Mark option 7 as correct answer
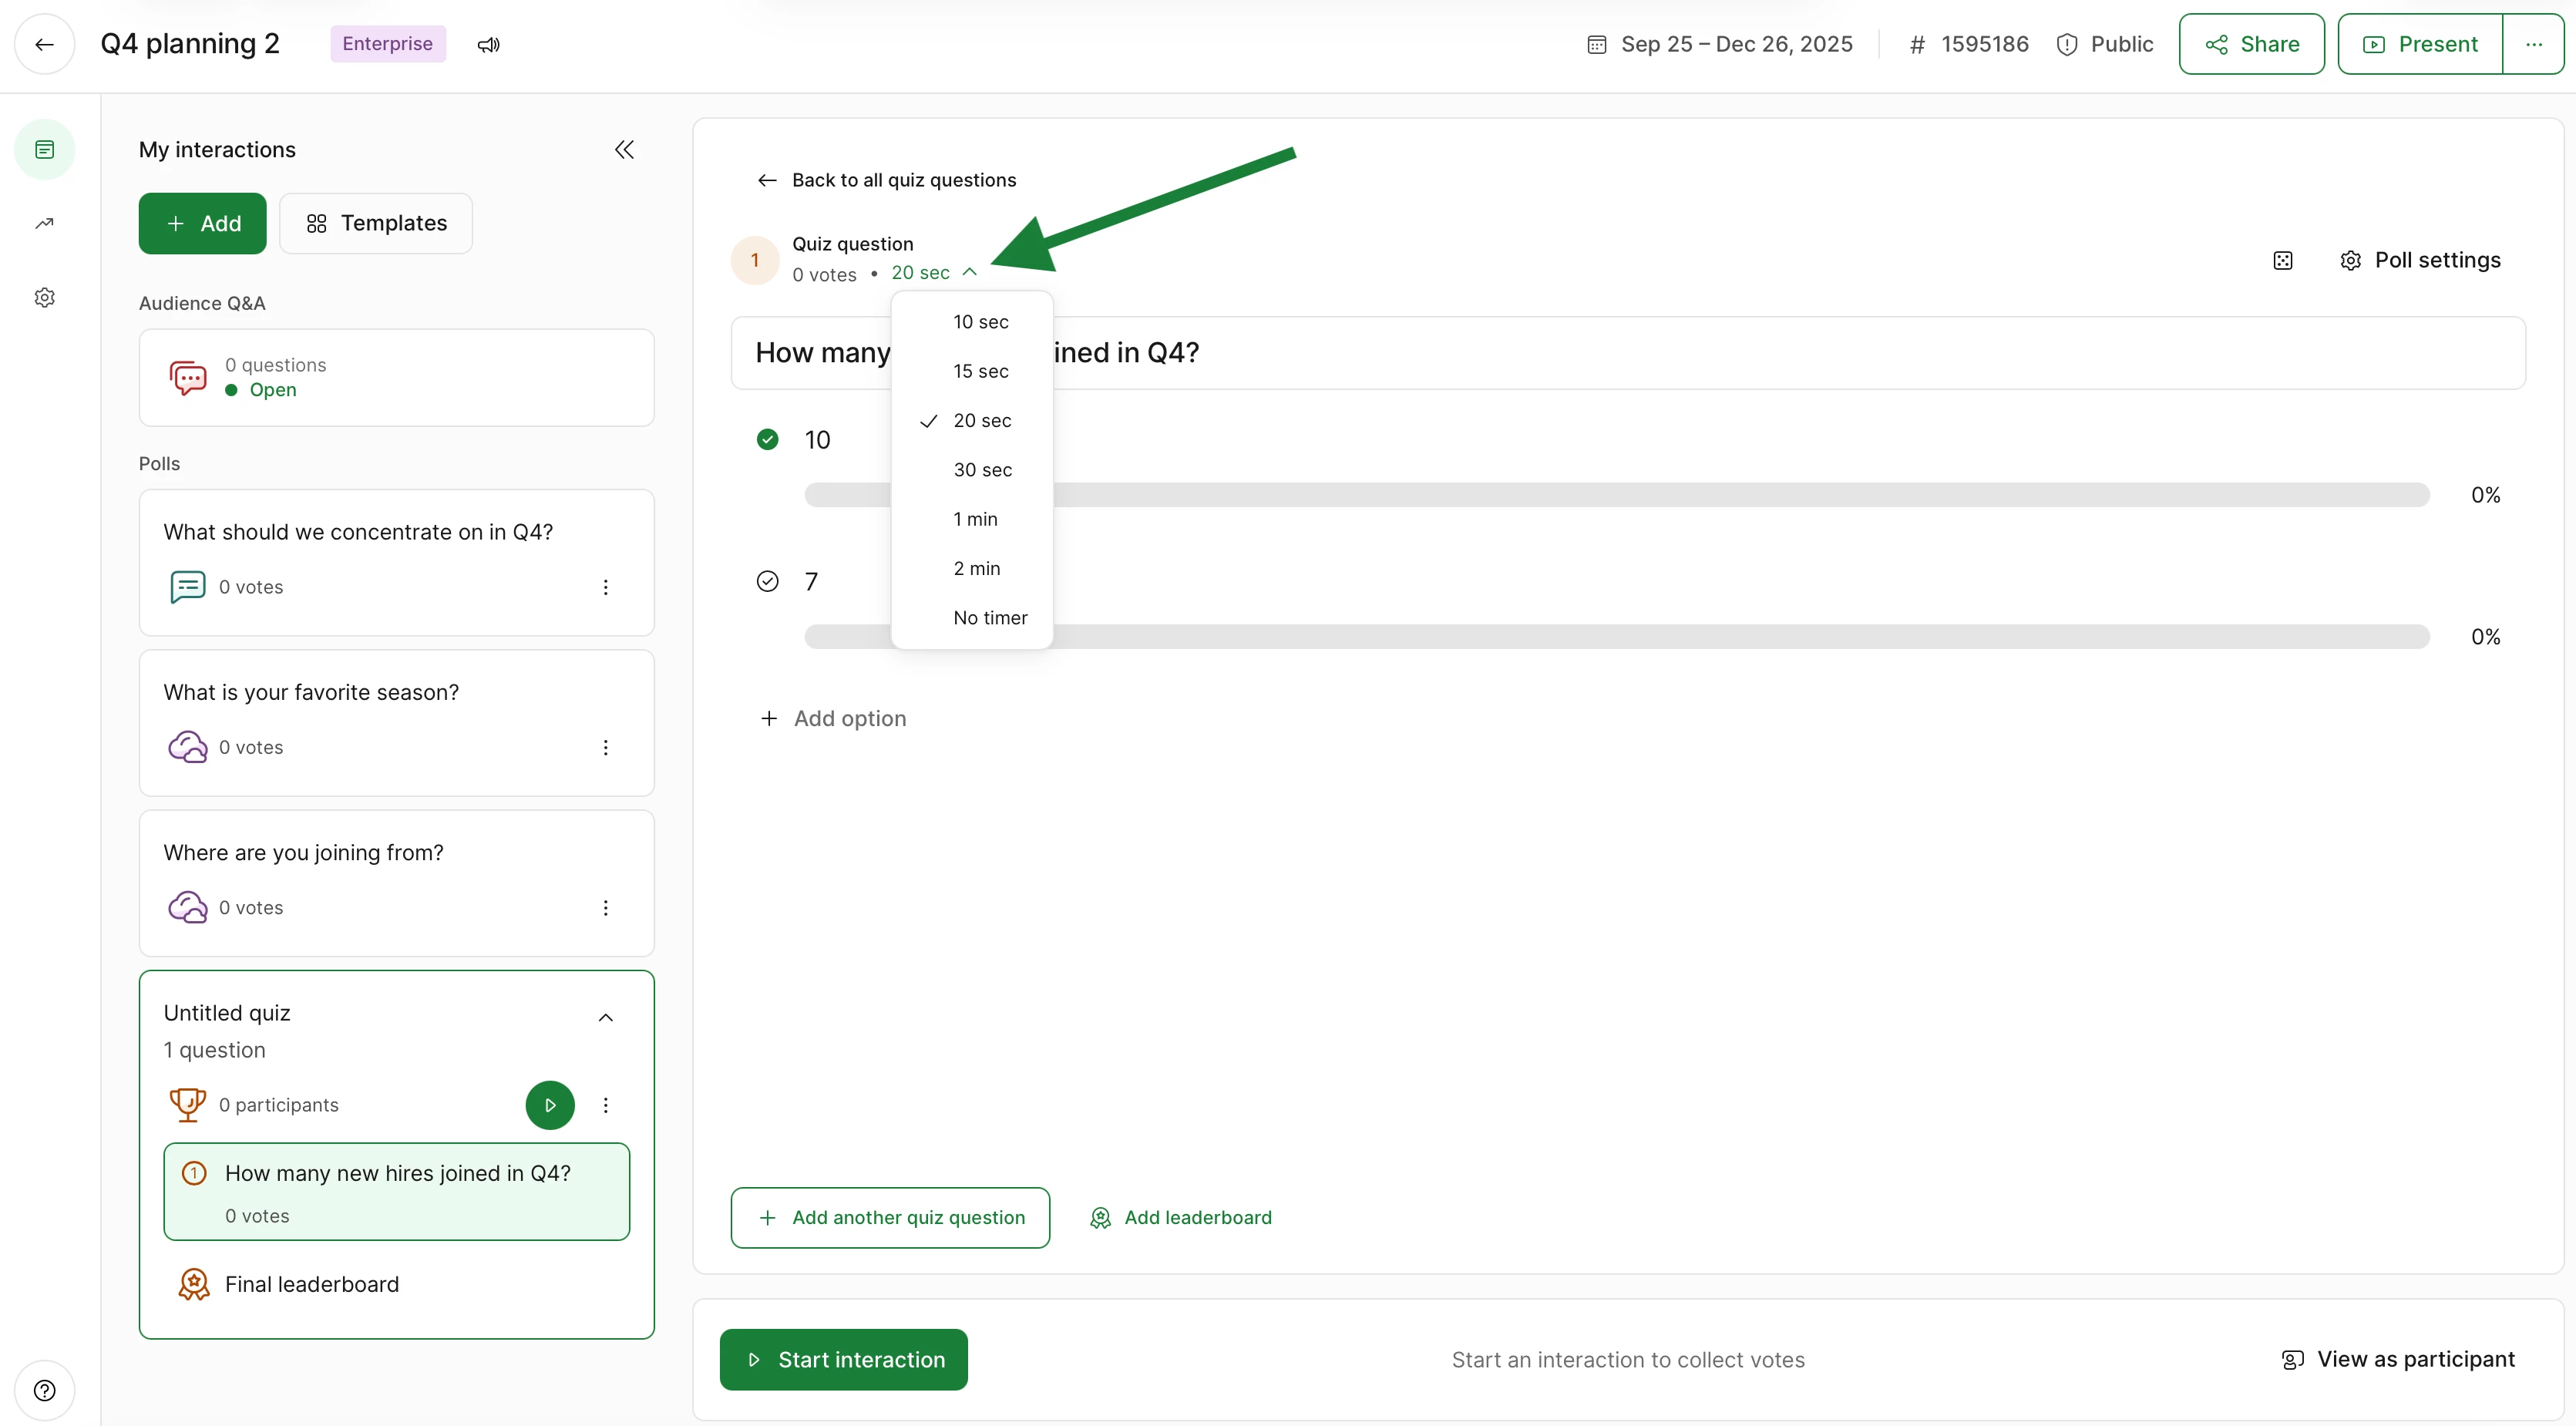The image size is (2576, 1426). tap(767, 581)
